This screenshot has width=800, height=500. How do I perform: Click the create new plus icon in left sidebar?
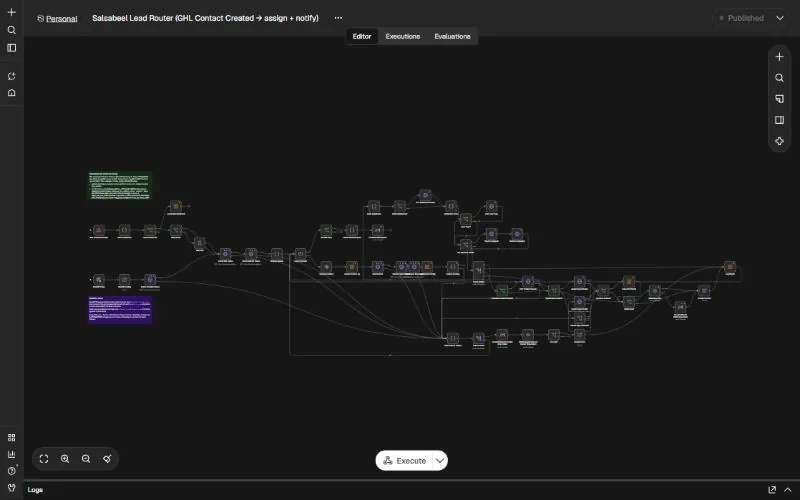pyautogui.click(x=11, y=12)
